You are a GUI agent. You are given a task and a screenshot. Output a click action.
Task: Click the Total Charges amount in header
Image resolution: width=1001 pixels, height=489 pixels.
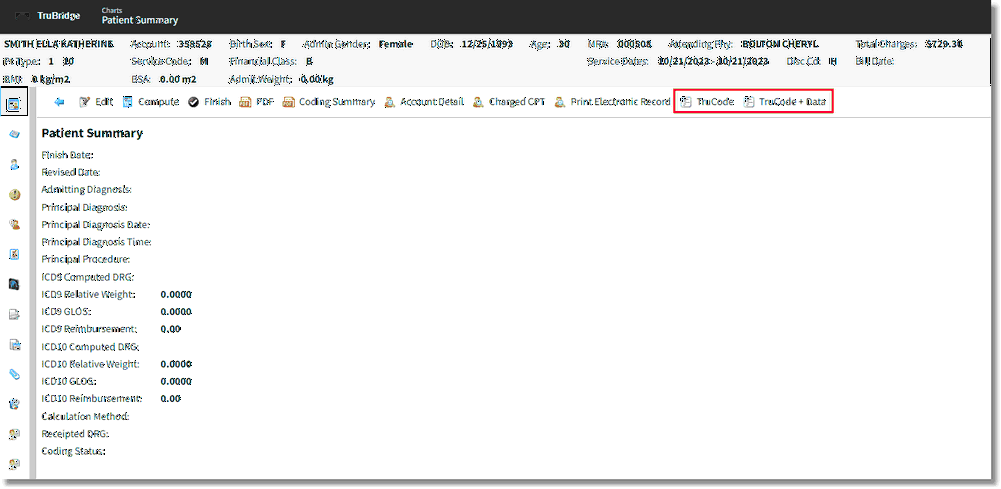pos(944,45)
